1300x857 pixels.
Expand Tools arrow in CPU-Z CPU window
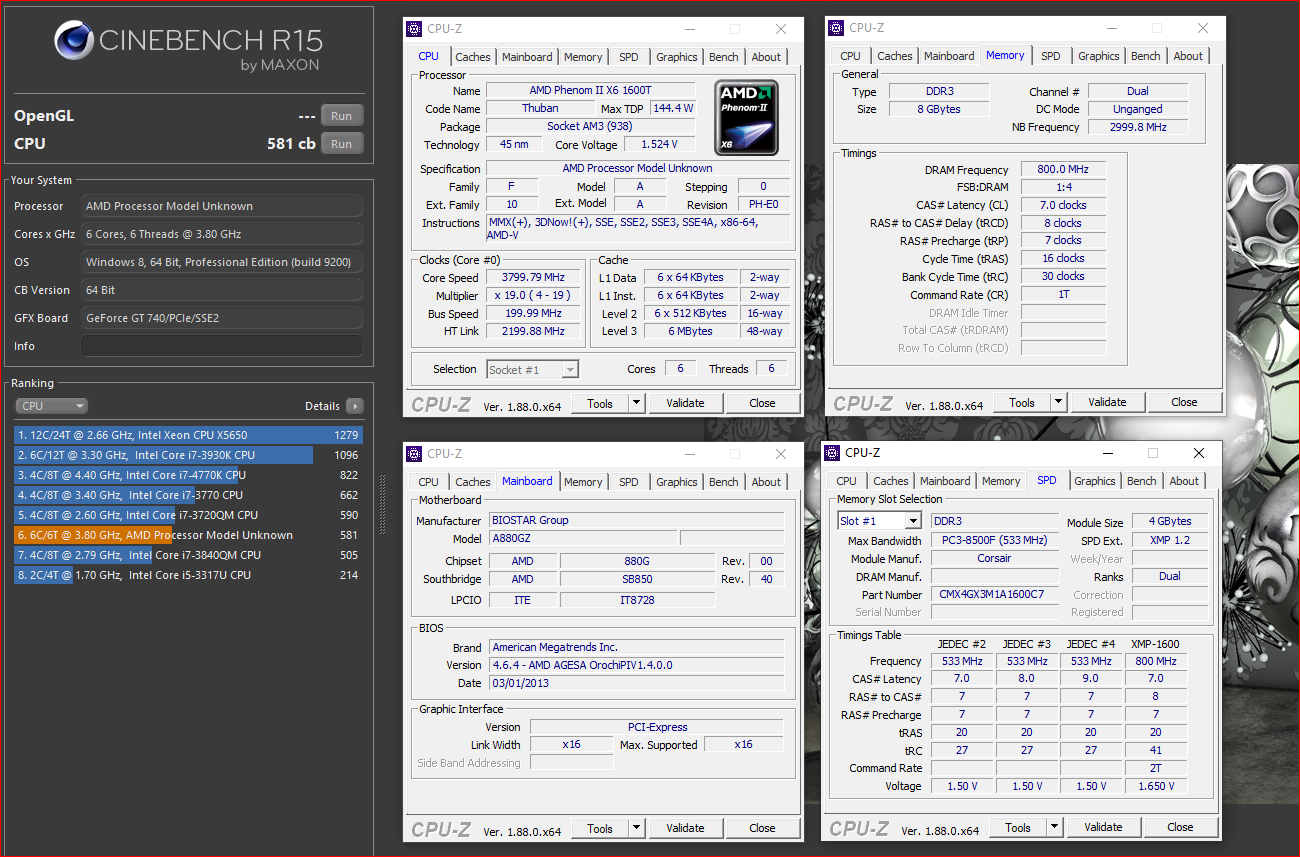(x=636, y=403)
